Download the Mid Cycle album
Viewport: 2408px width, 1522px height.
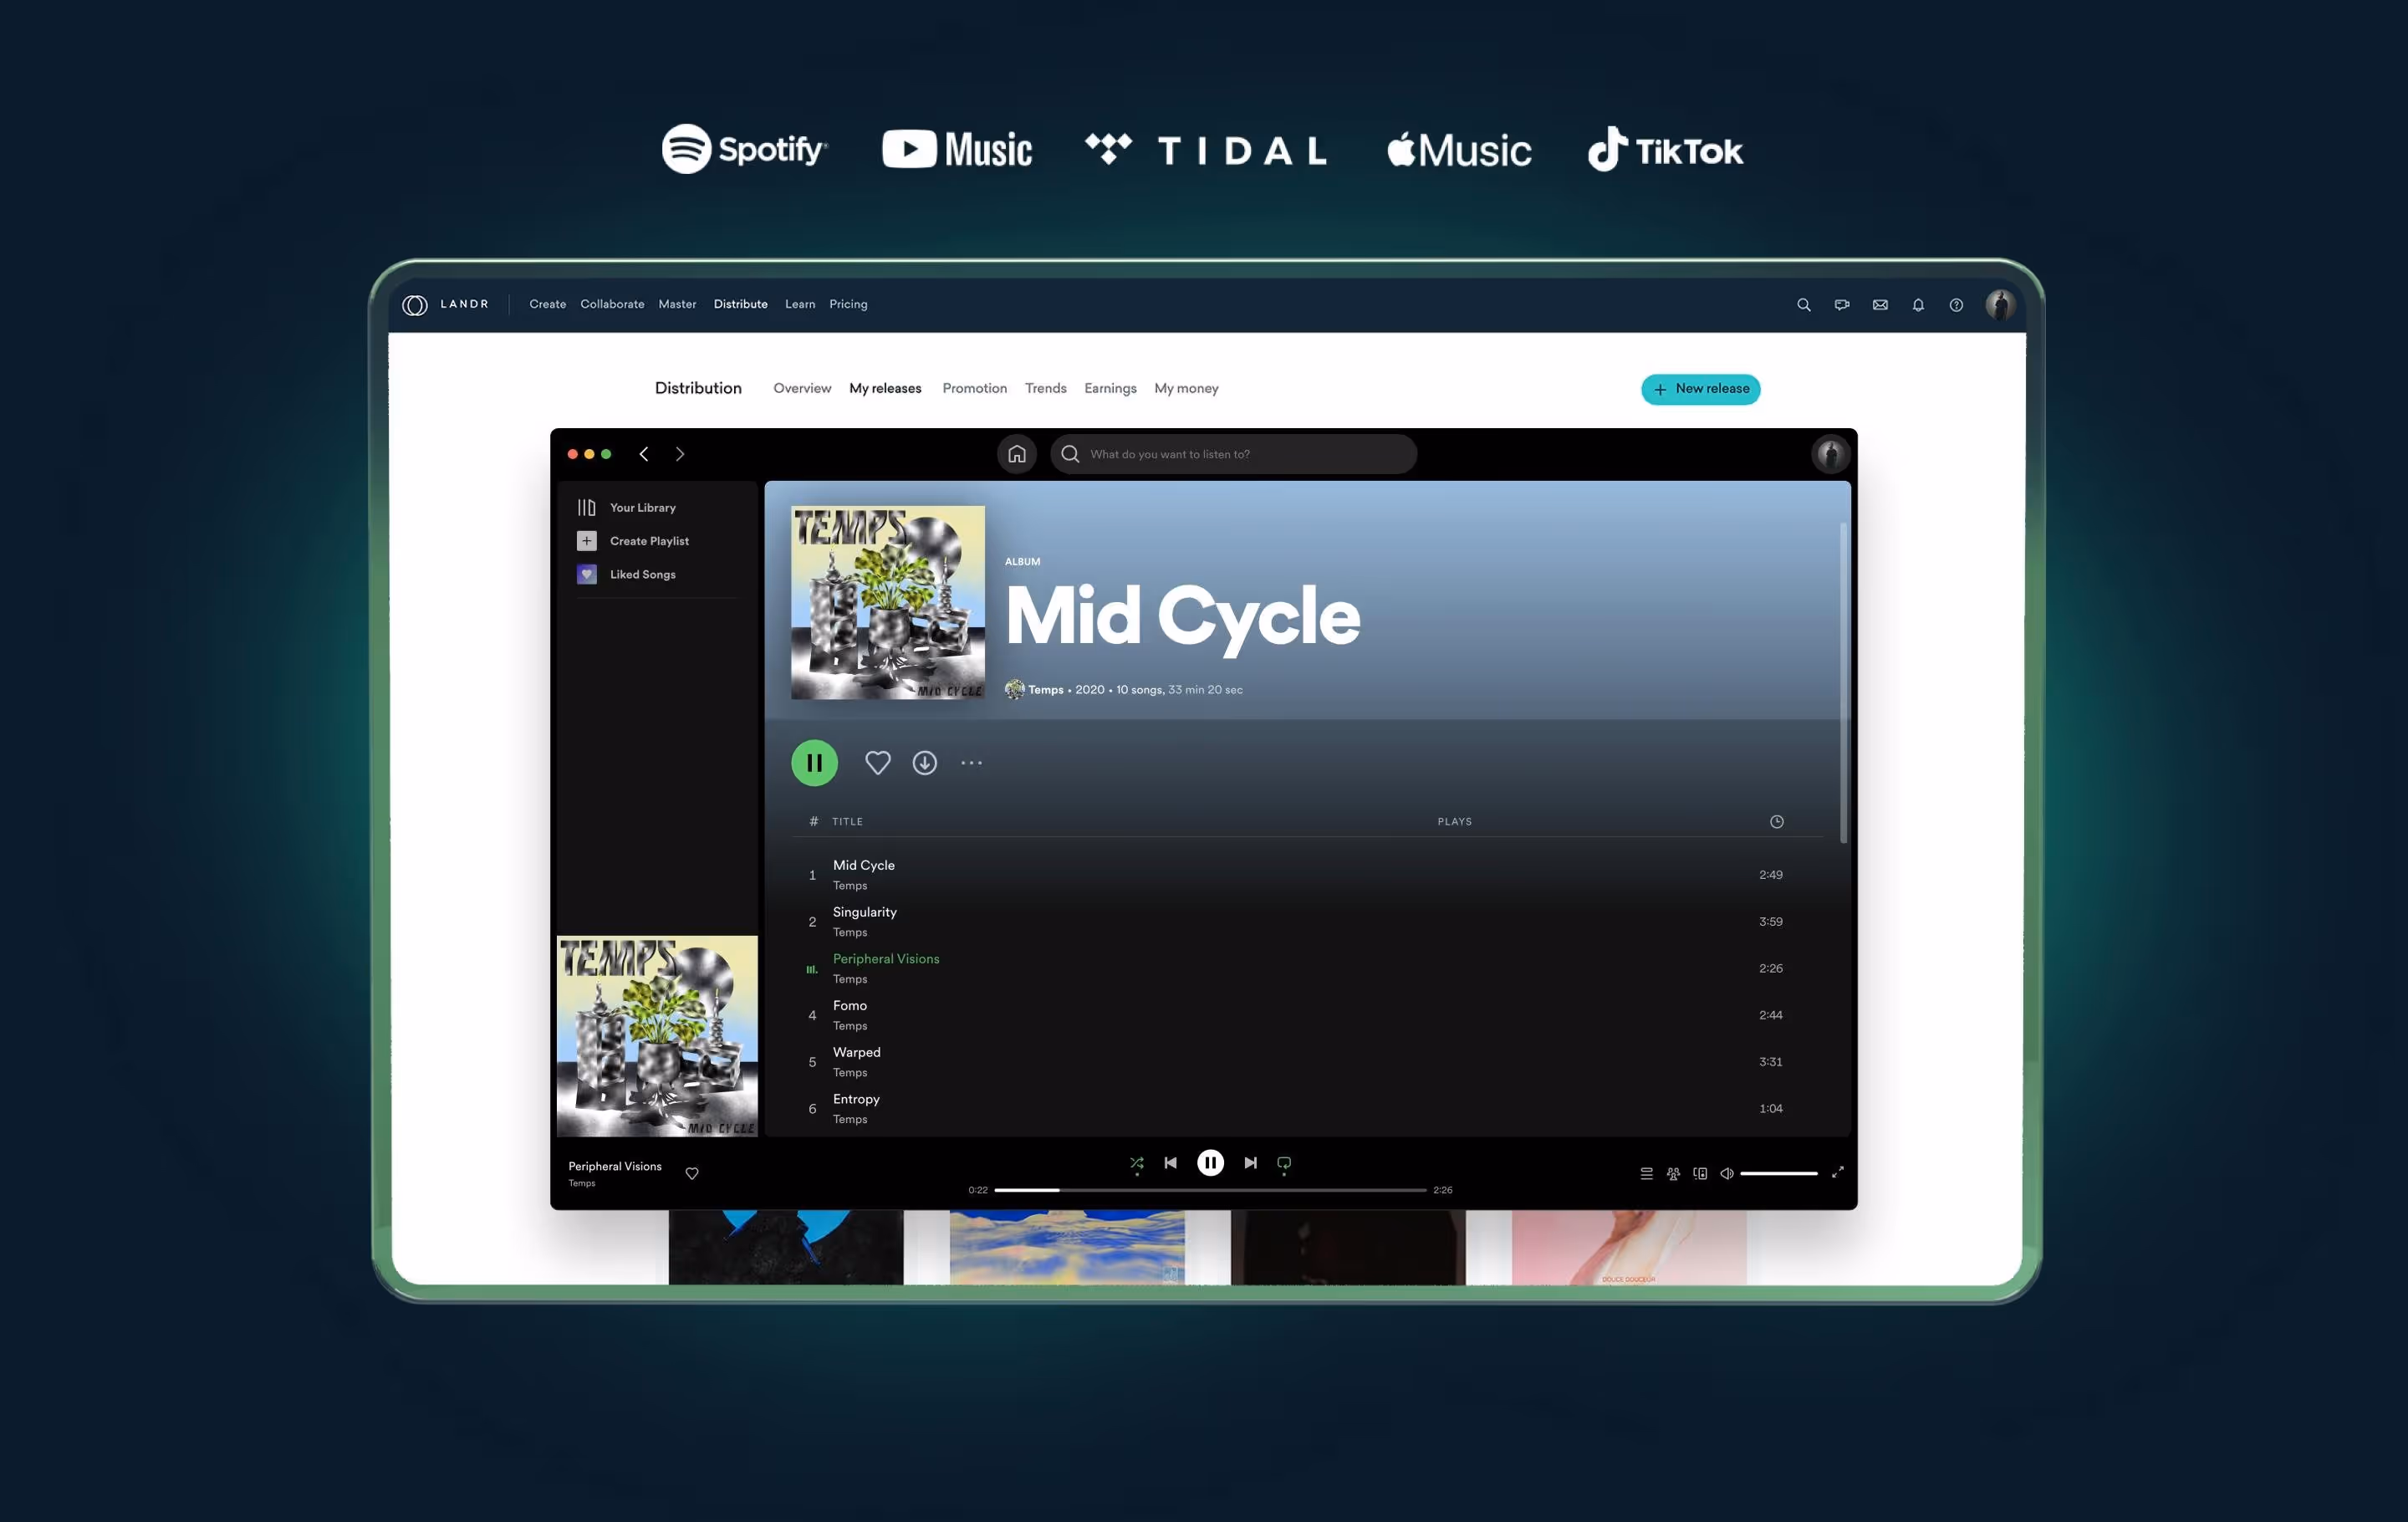coord(924,763)
